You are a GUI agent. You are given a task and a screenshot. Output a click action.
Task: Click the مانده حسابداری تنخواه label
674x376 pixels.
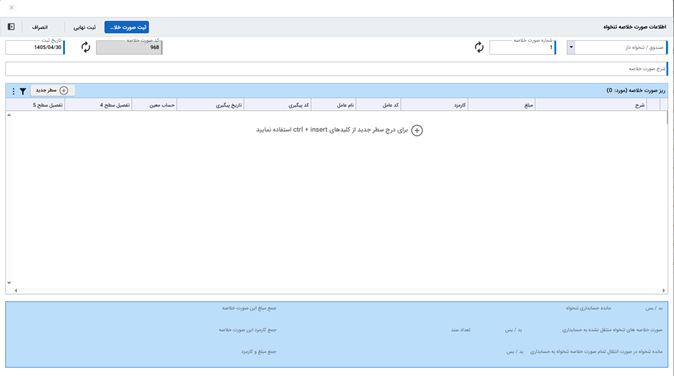588,308
